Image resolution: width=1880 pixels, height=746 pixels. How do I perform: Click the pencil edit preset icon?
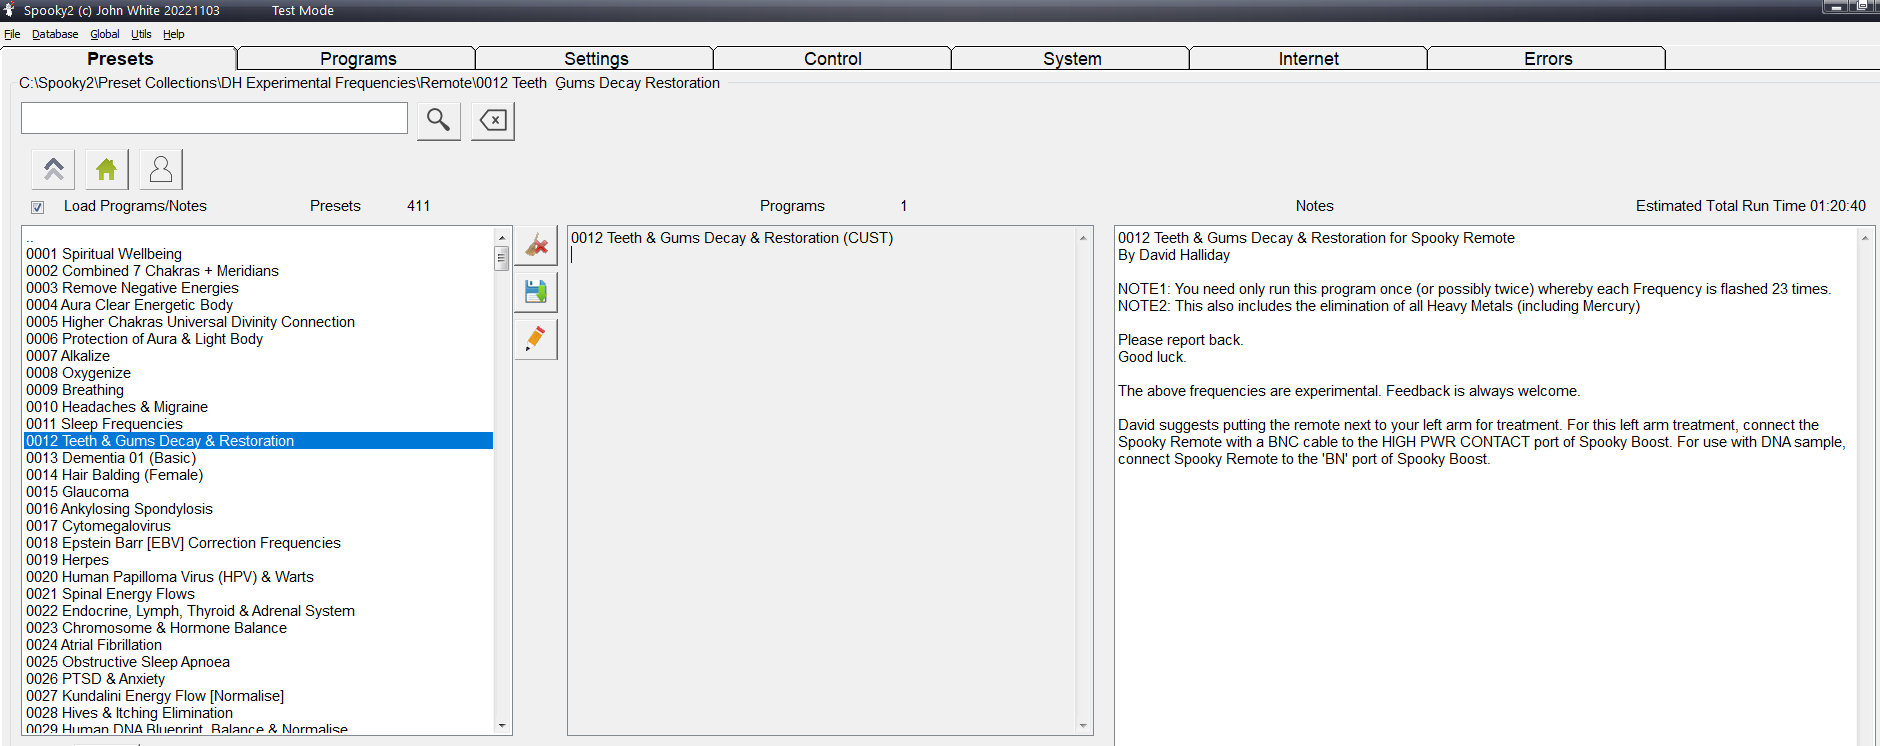[536, 339]
